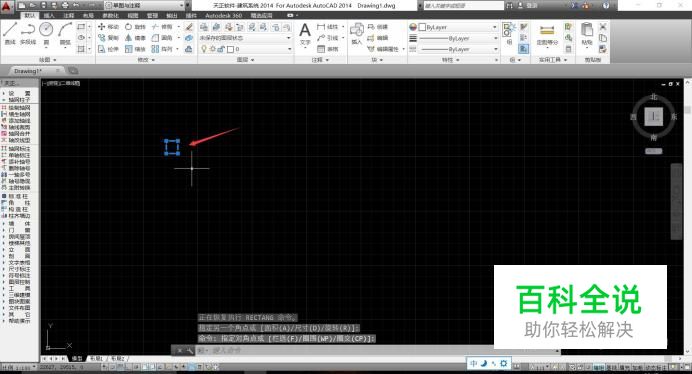Toggle the layer freeze sun icon
This screenshot has width=692, height=374.
click(212, 49)
